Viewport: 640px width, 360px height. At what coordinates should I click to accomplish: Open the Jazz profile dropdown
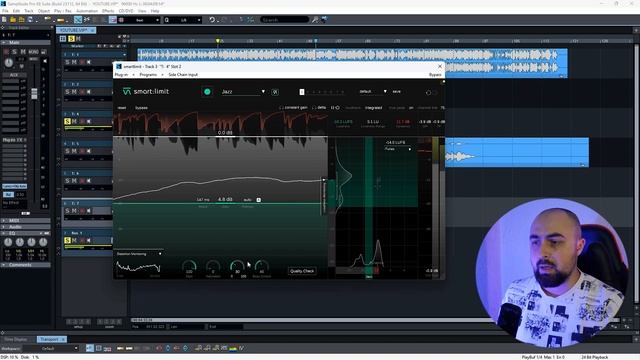(x=244, y=92)
